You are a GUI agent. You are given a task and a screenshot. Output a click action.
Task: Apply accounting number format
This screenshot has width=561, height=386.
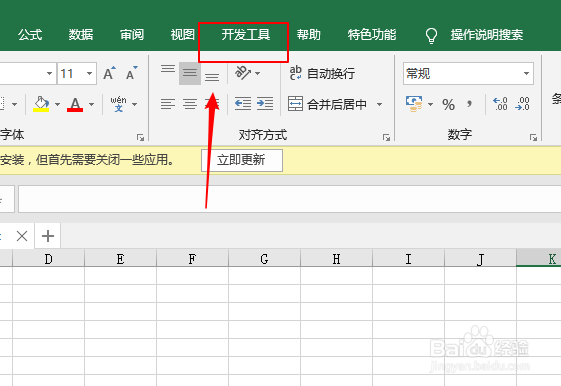(414, 104)
